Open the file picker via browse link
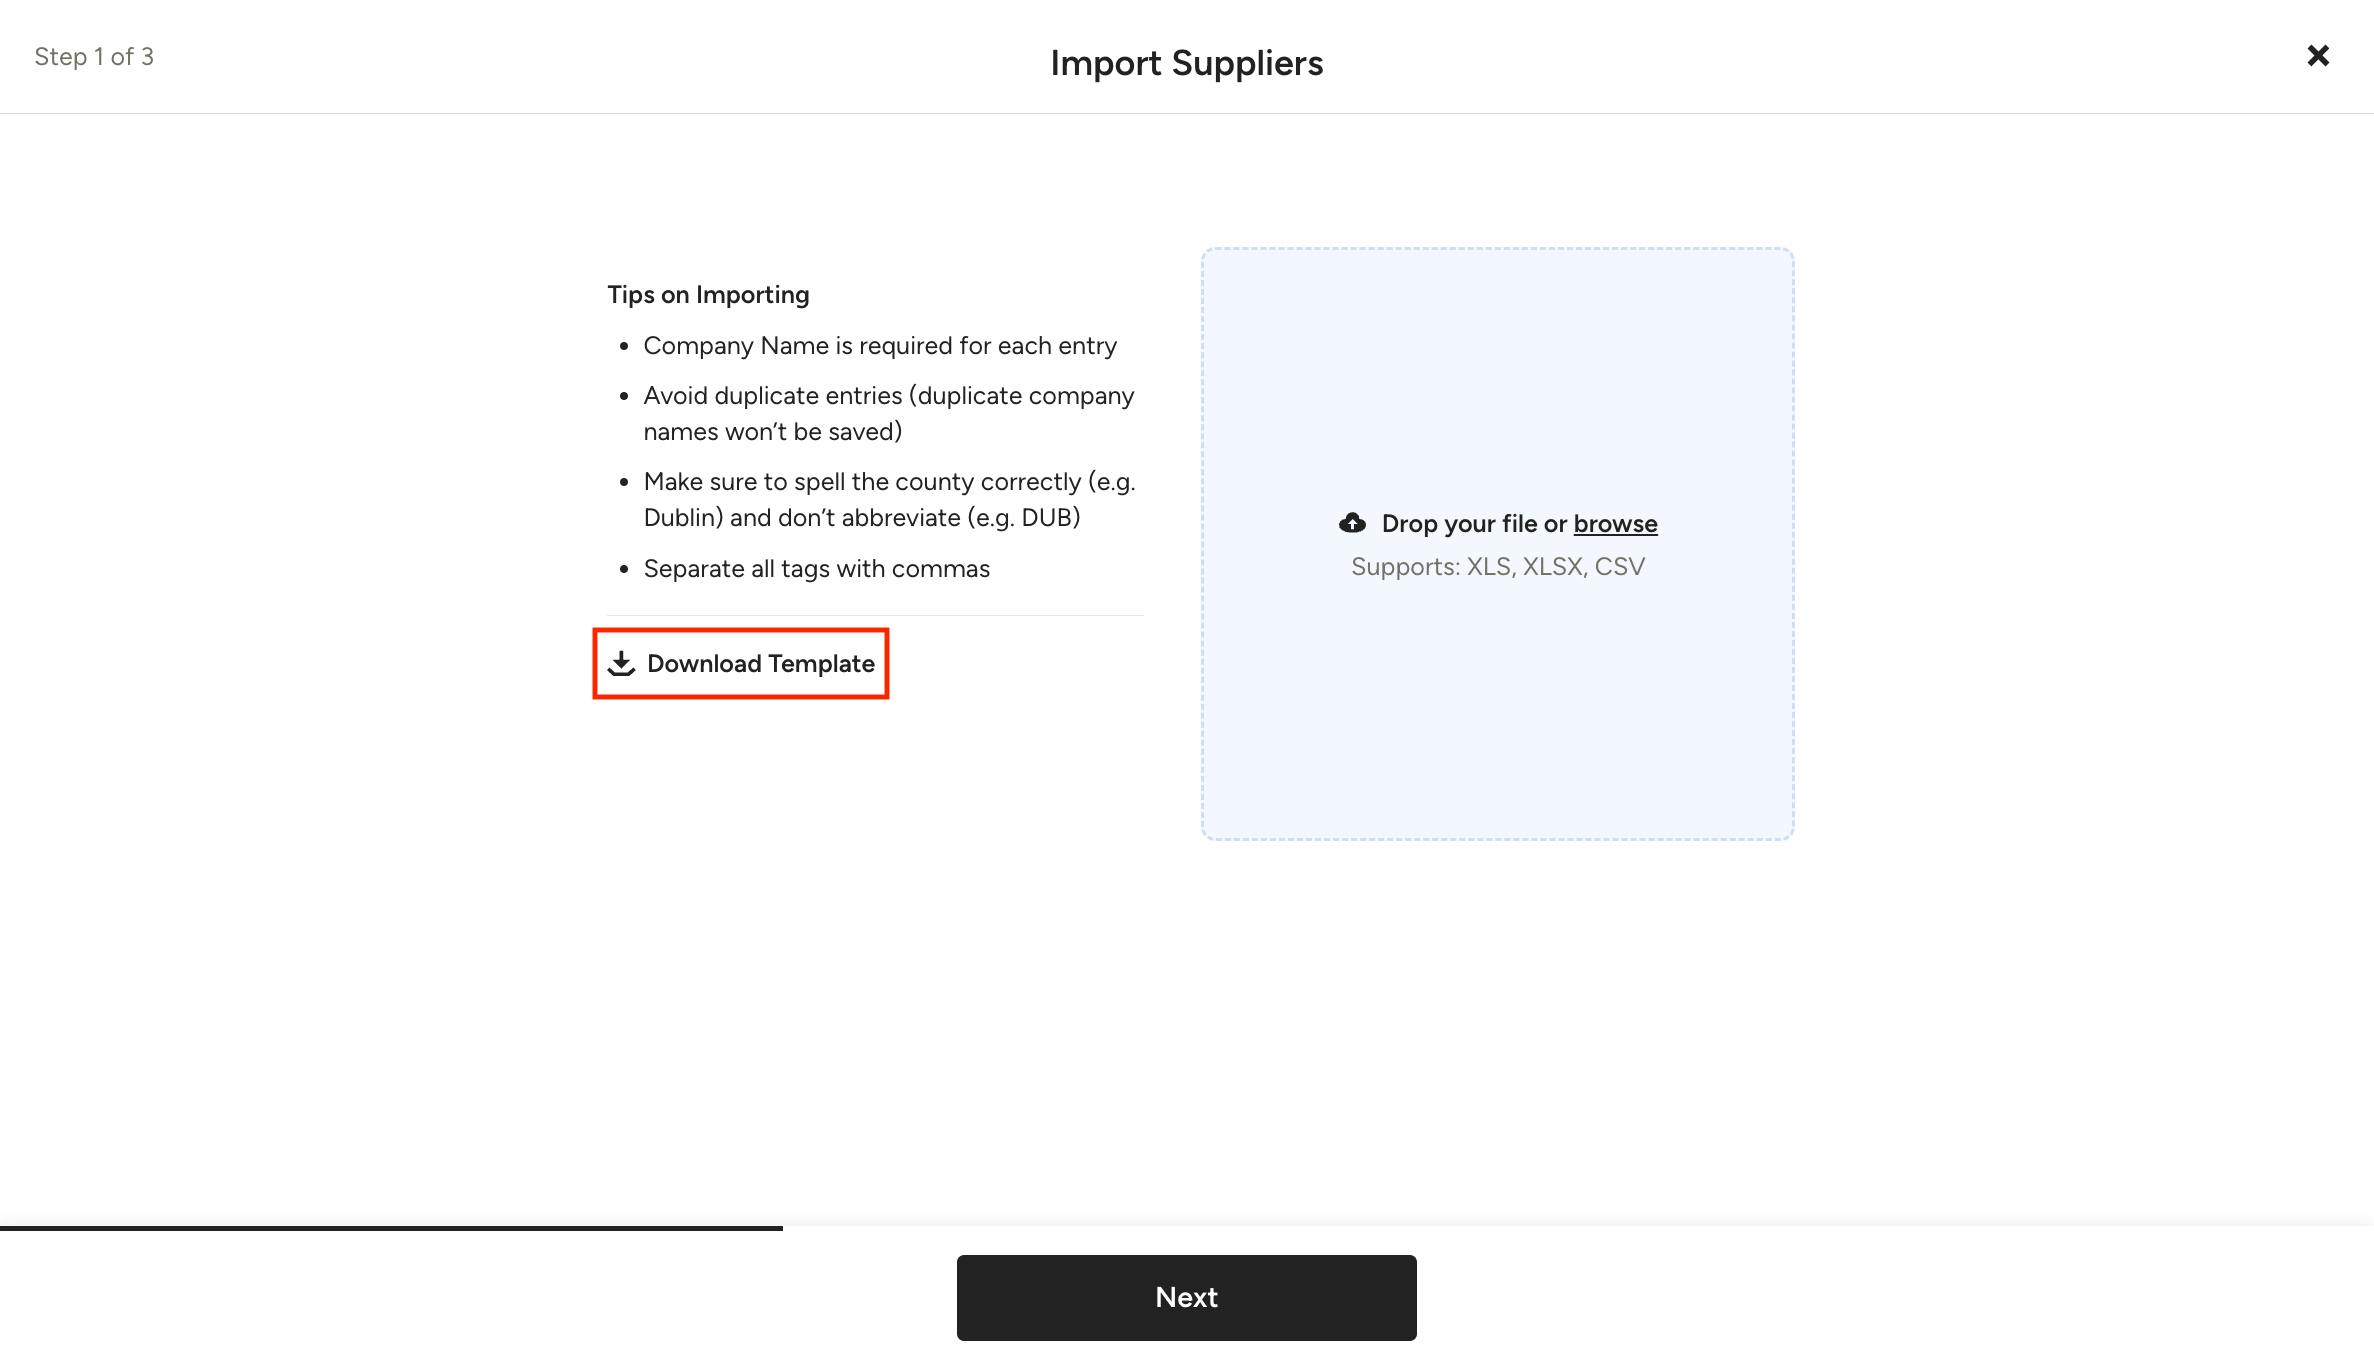 tap(1615, 523)
